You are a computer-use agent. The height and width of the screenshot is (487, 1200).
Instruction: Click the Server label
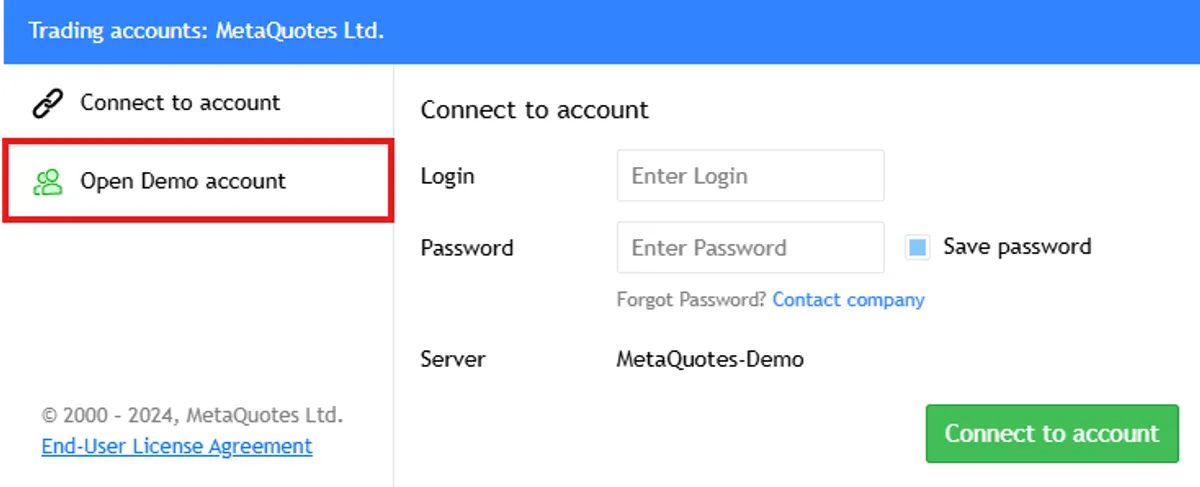click(453, 359)
